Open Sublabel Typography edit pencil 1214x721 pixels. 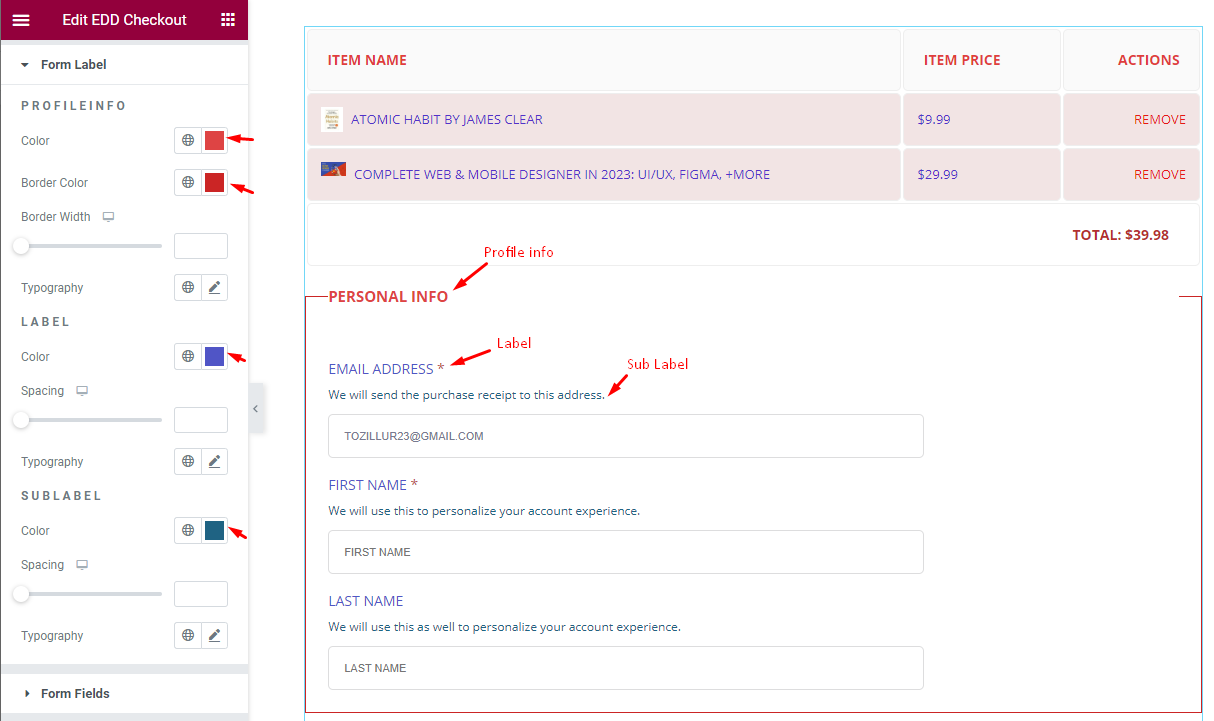click(214, 635)
